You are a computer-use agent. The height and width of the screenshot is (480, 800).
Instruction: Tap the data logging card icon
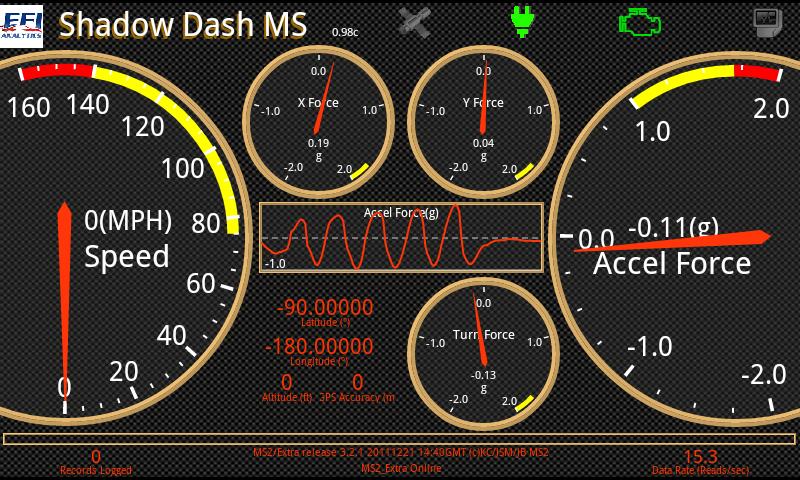(768, 22)
